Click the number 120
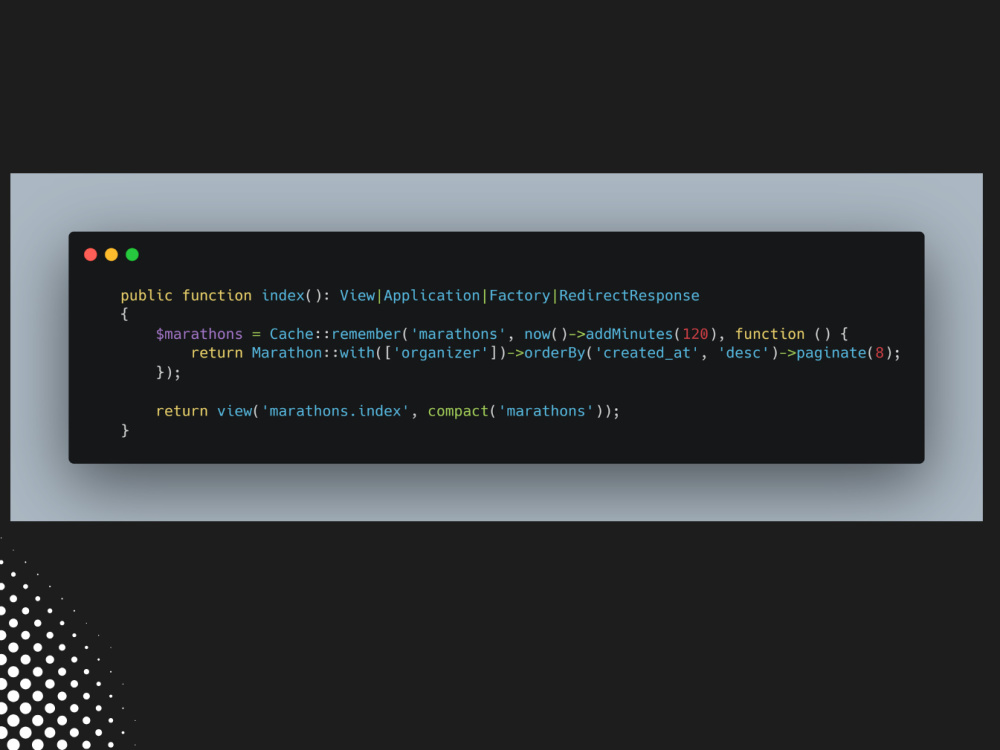The image size is (1000, 750). click(x=695, y=334)
